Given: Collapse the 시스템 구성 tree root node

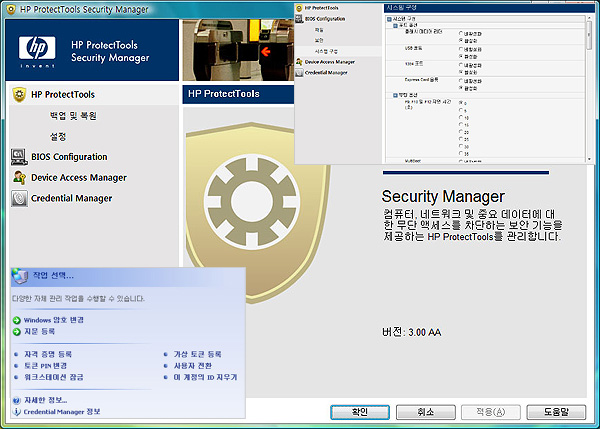Looking at the screenshot, I should 389,19.
